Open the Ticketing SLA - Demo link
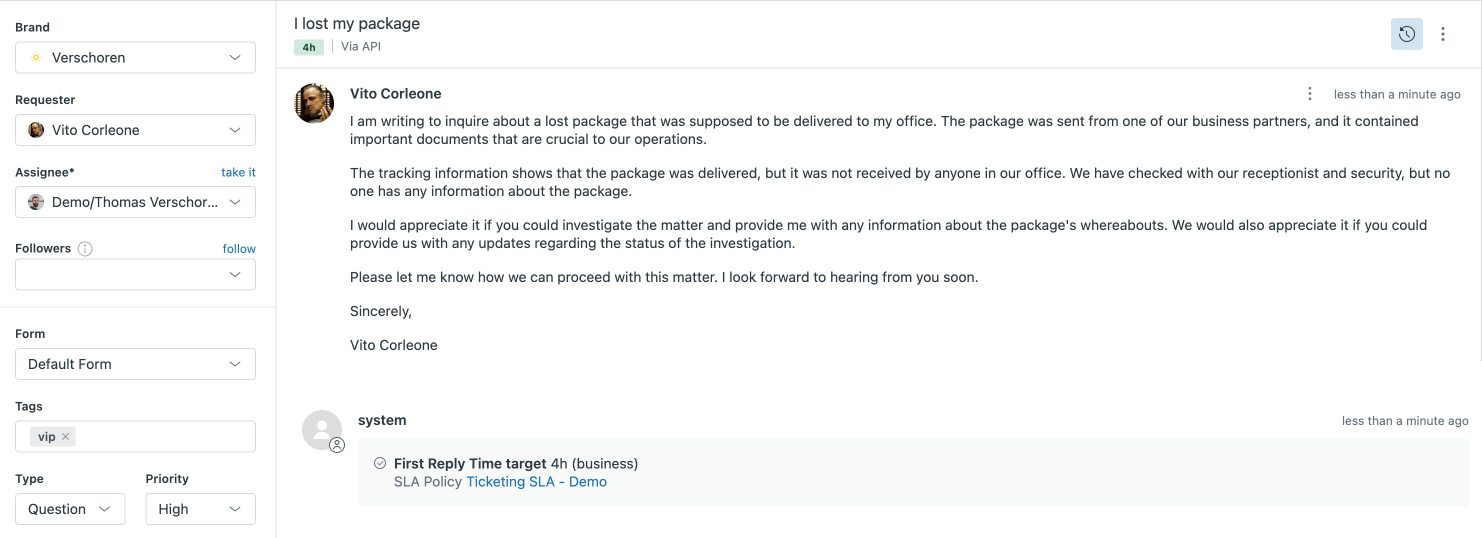The height and width of the screenshot is (538, 1482). pyautogui.click(x=536, y=482)
